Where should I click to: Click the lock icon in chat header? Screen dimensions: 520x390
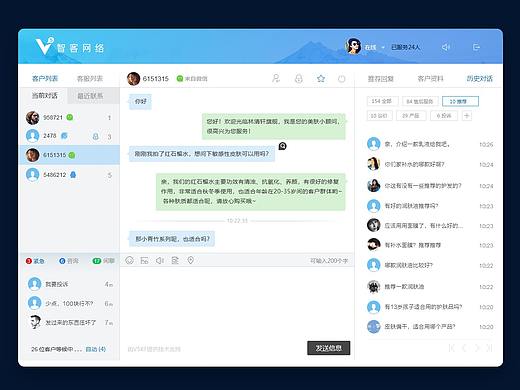click(x=299, y=79)
